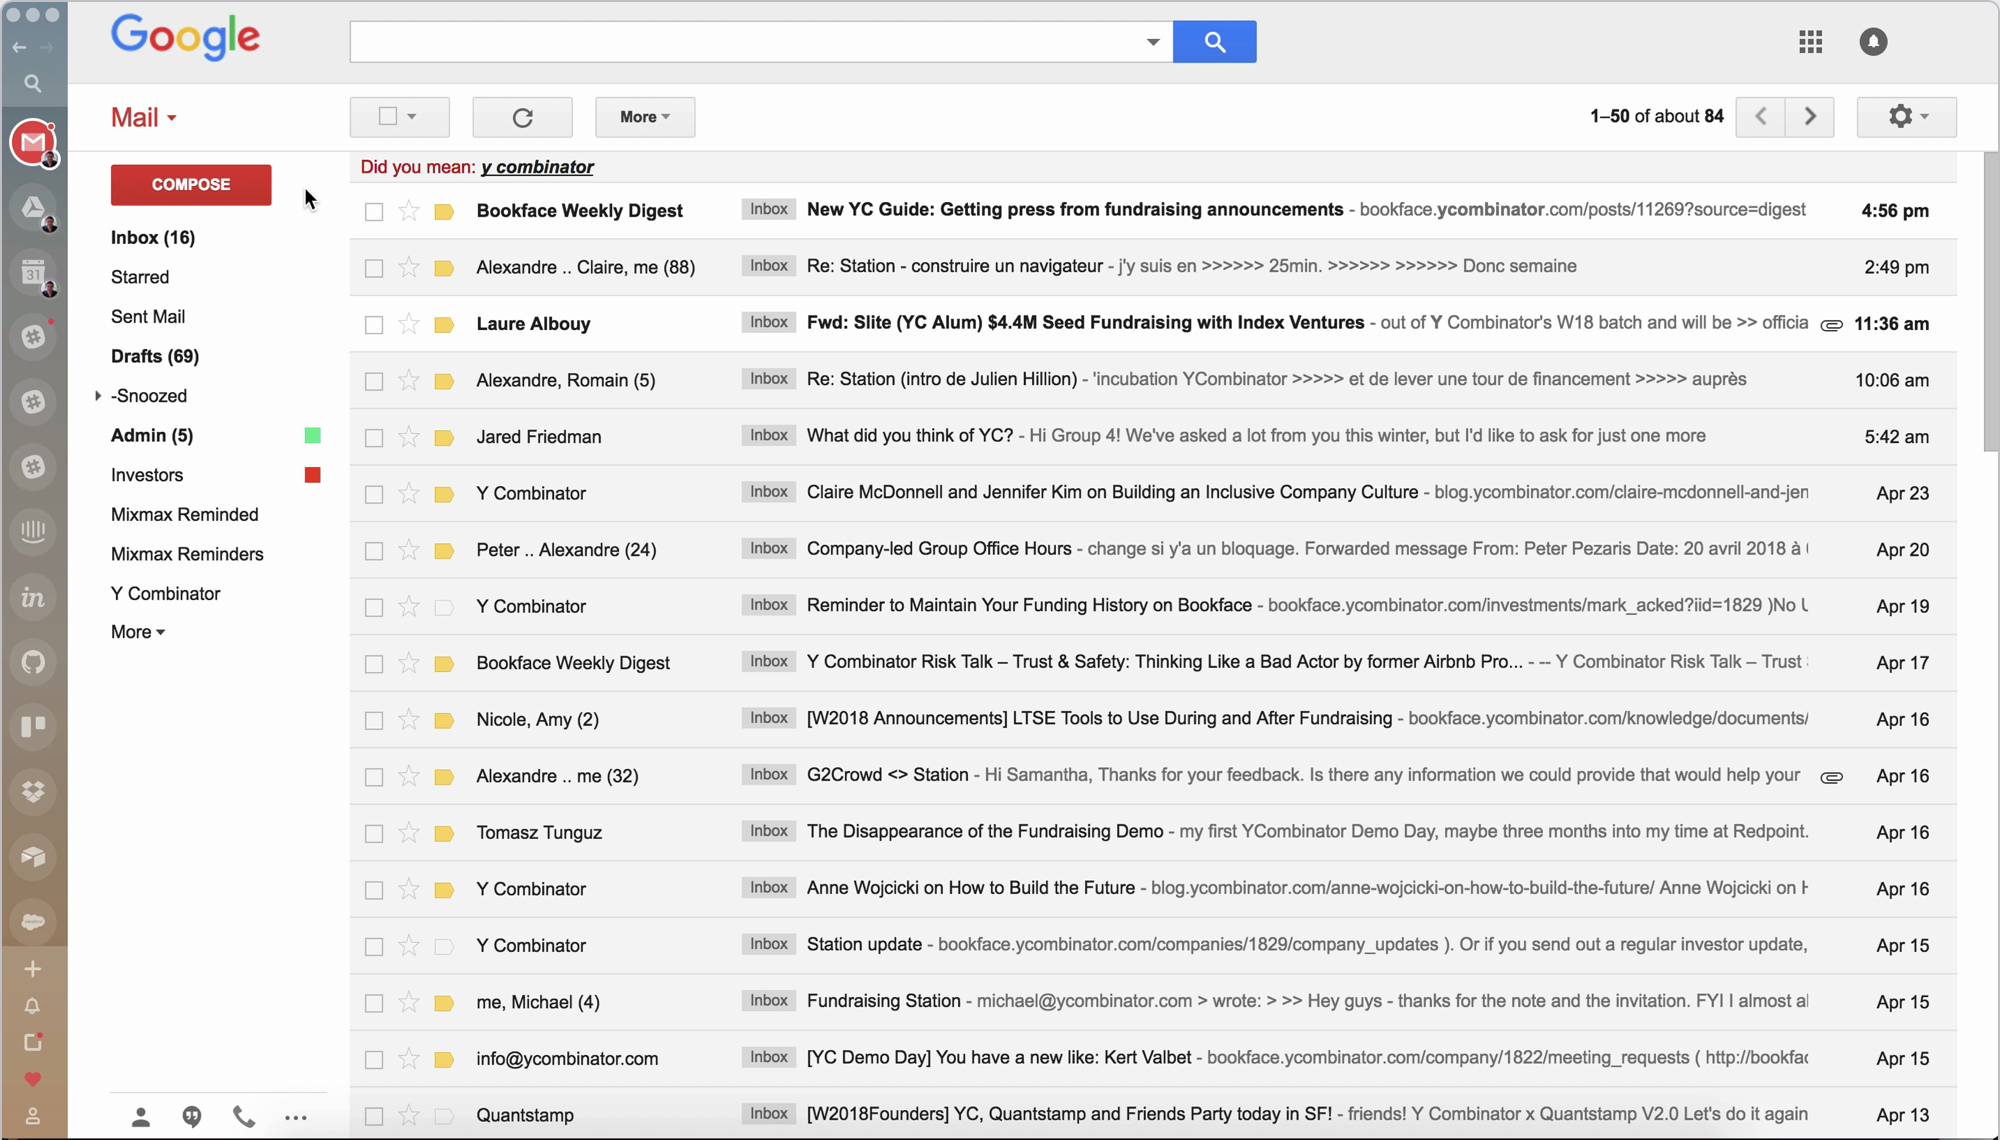Click the refresh mail button

[x=522, y=117]
